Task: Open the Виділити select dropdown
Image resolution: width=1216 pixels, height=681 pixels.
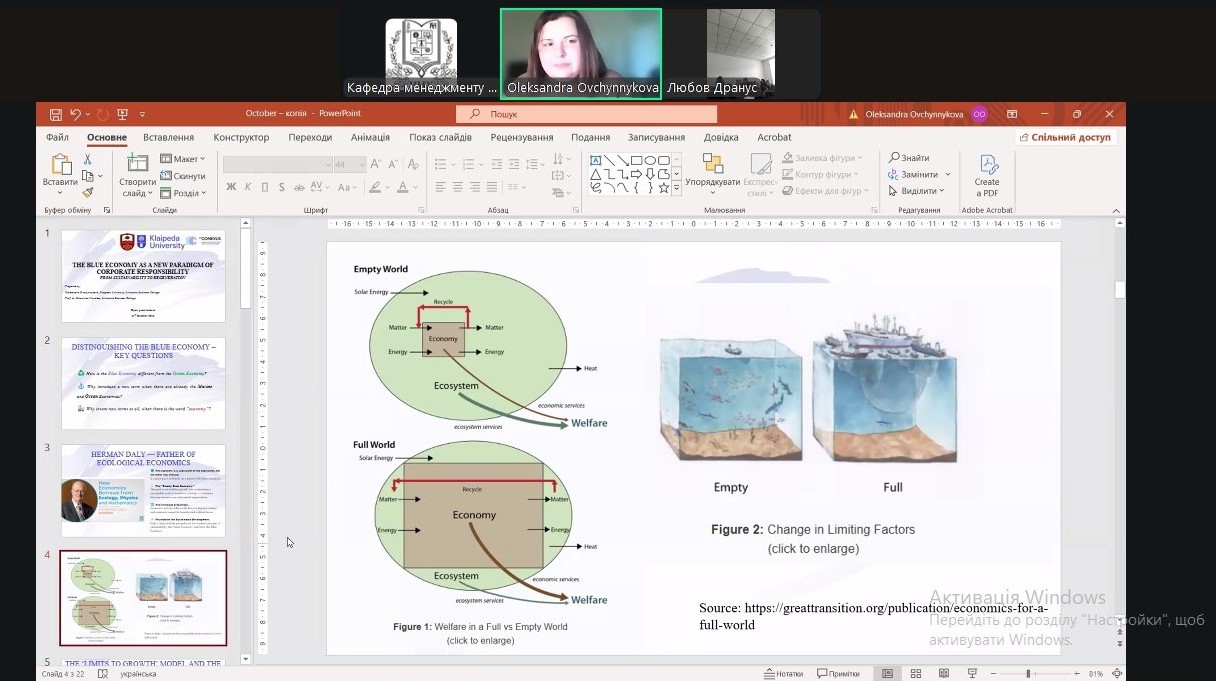Action: click(x=917, y=191)
